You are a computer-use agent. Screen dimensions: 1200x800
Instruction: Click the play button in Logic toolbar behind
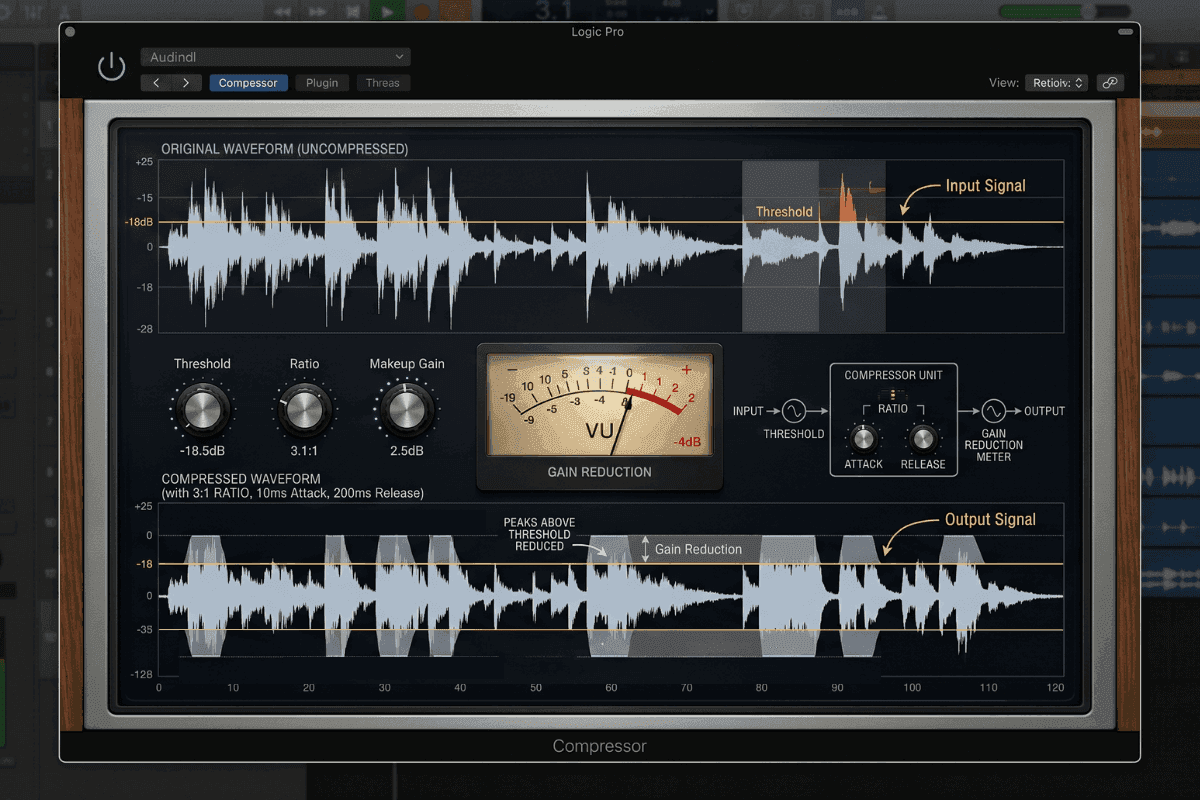[x=385, y=11]
